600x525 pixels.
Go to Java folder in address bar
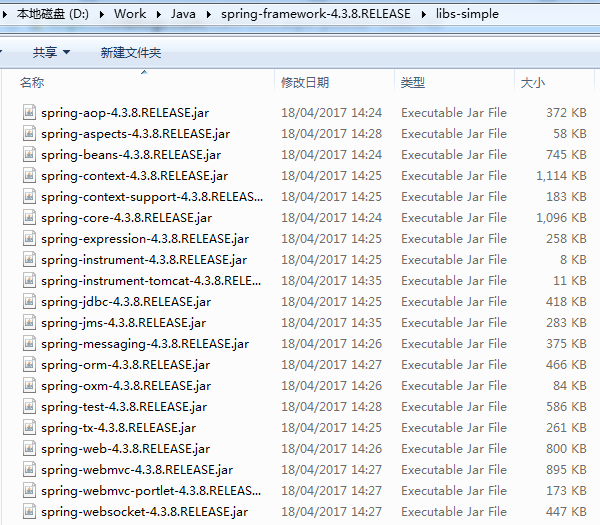point(183,14)
